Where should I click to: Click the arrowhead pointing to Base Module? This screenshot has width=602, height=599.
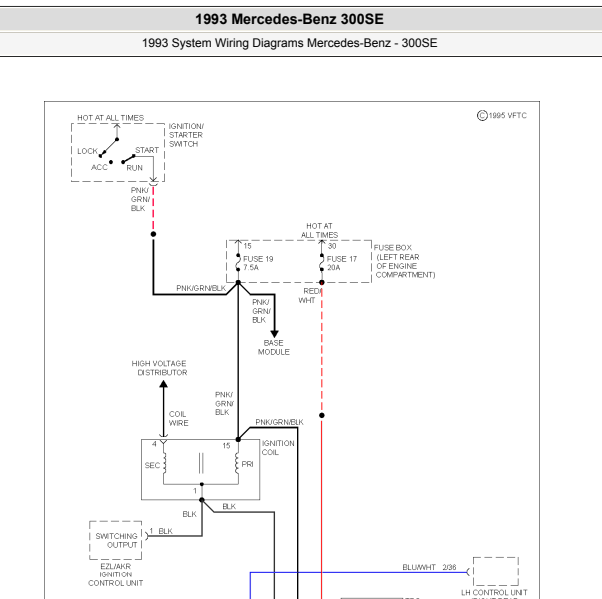pyautogui.click(x=275, y=334)
